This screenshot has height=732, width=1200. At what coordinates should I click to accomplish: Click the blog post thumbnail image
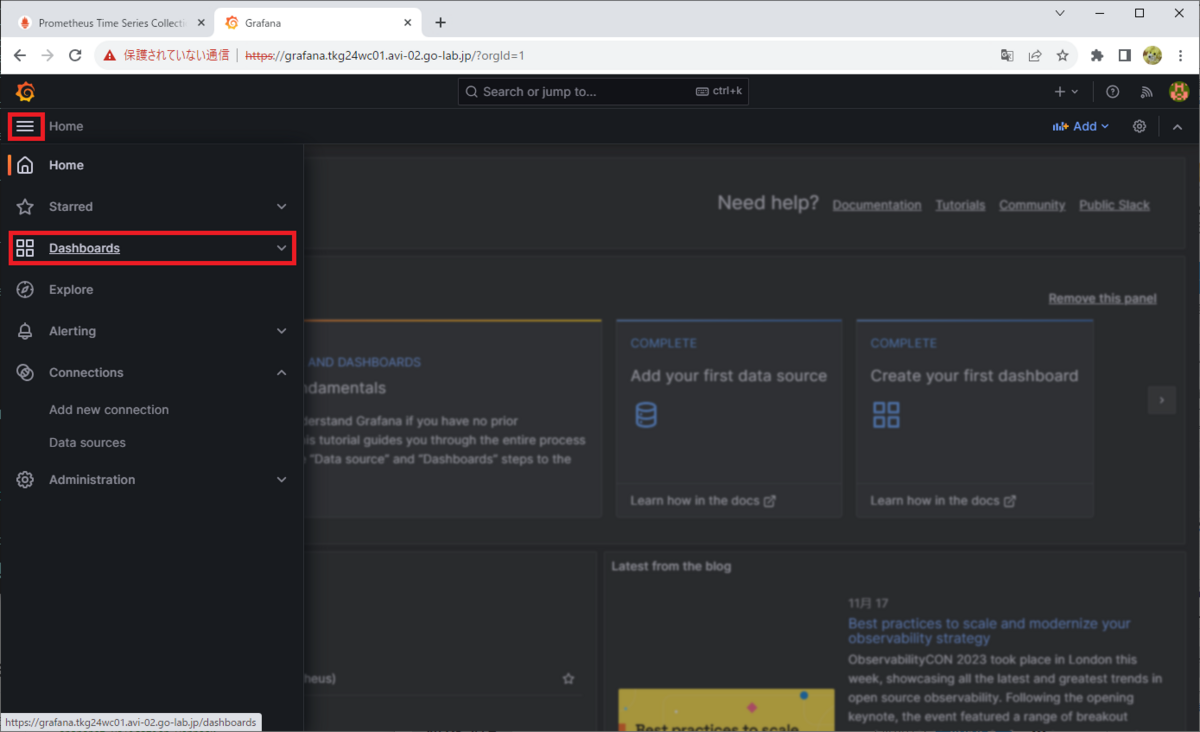pos(726,710)
